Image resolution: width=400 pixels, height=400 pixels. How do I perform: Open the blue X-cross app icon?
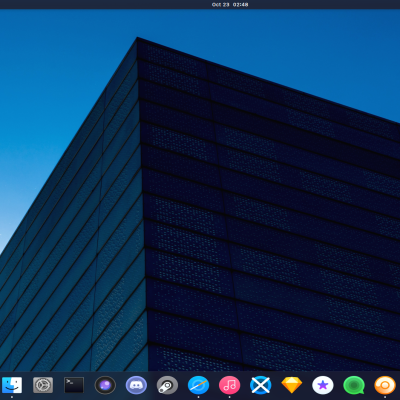[260, 385]
